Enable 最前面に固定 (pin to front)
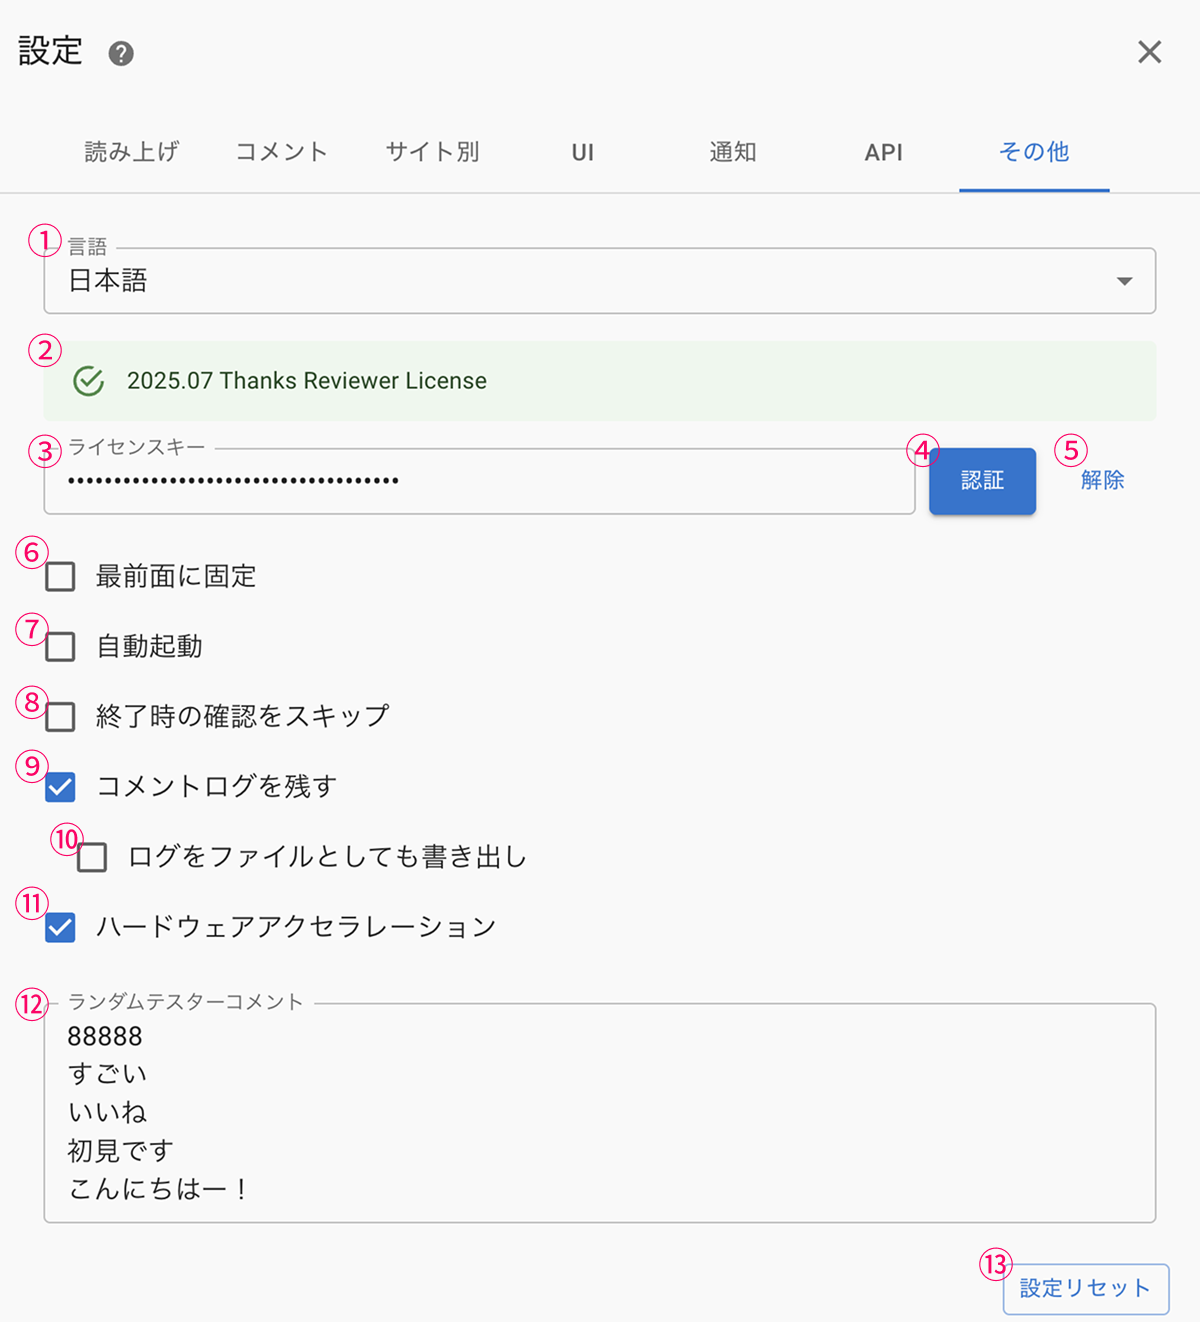This screenshot has height=1322, width=1200. (x=59, y=576)
